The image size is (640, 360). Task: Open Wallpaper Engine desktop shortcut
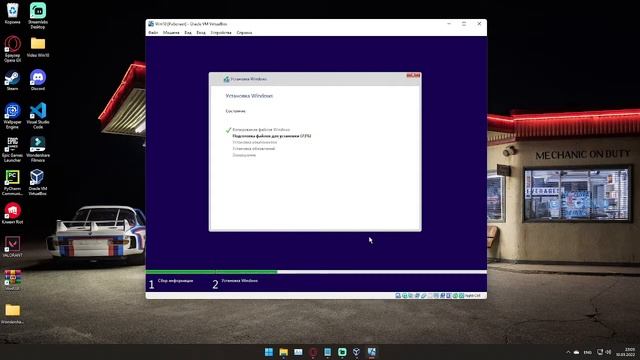pos(12,116)
